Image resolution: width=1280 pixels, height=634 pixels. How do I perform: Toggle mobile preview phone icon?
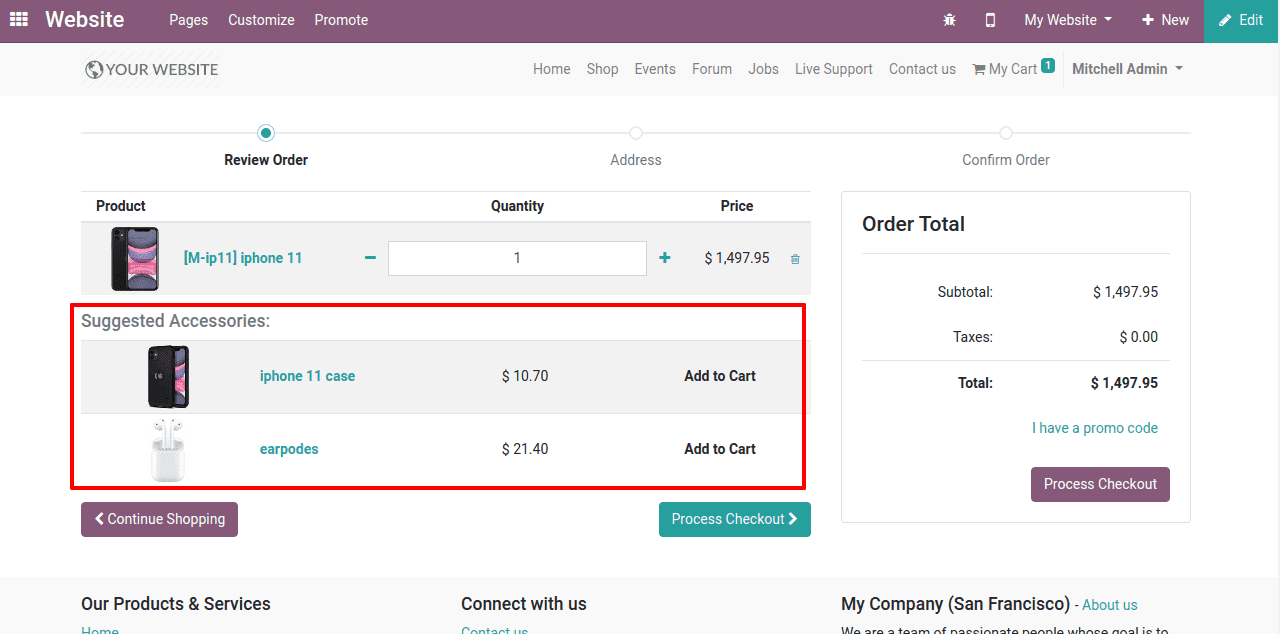[990, 20]
